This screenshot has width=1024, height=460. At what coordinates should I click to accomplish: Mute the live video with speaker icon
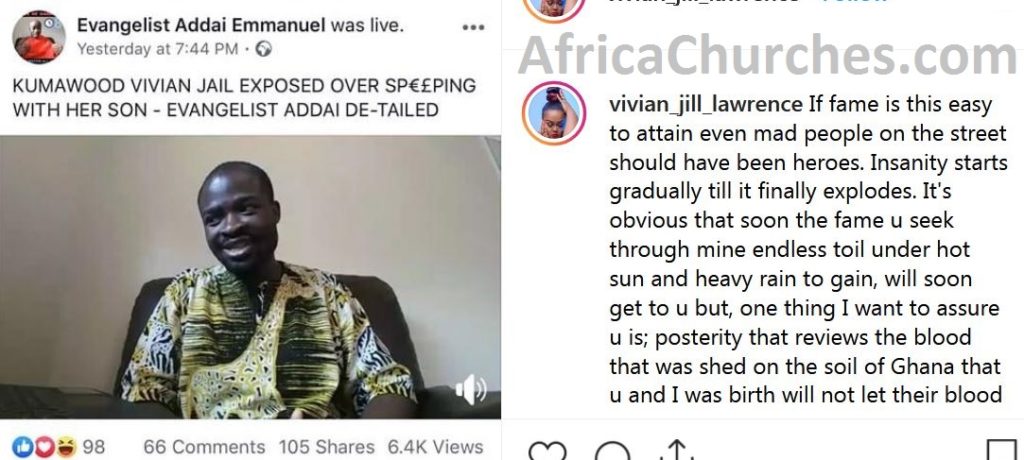(470, 390)
